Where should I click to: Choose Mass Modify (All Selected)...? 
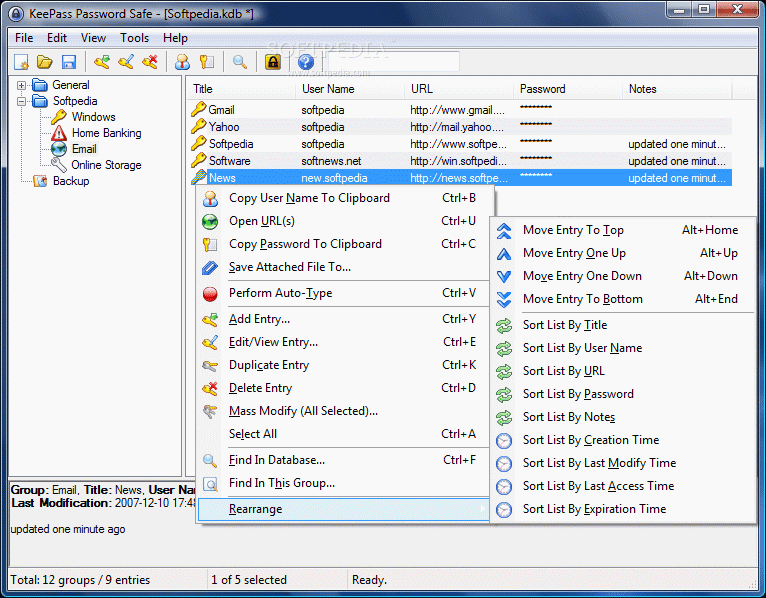pos(344,411)
